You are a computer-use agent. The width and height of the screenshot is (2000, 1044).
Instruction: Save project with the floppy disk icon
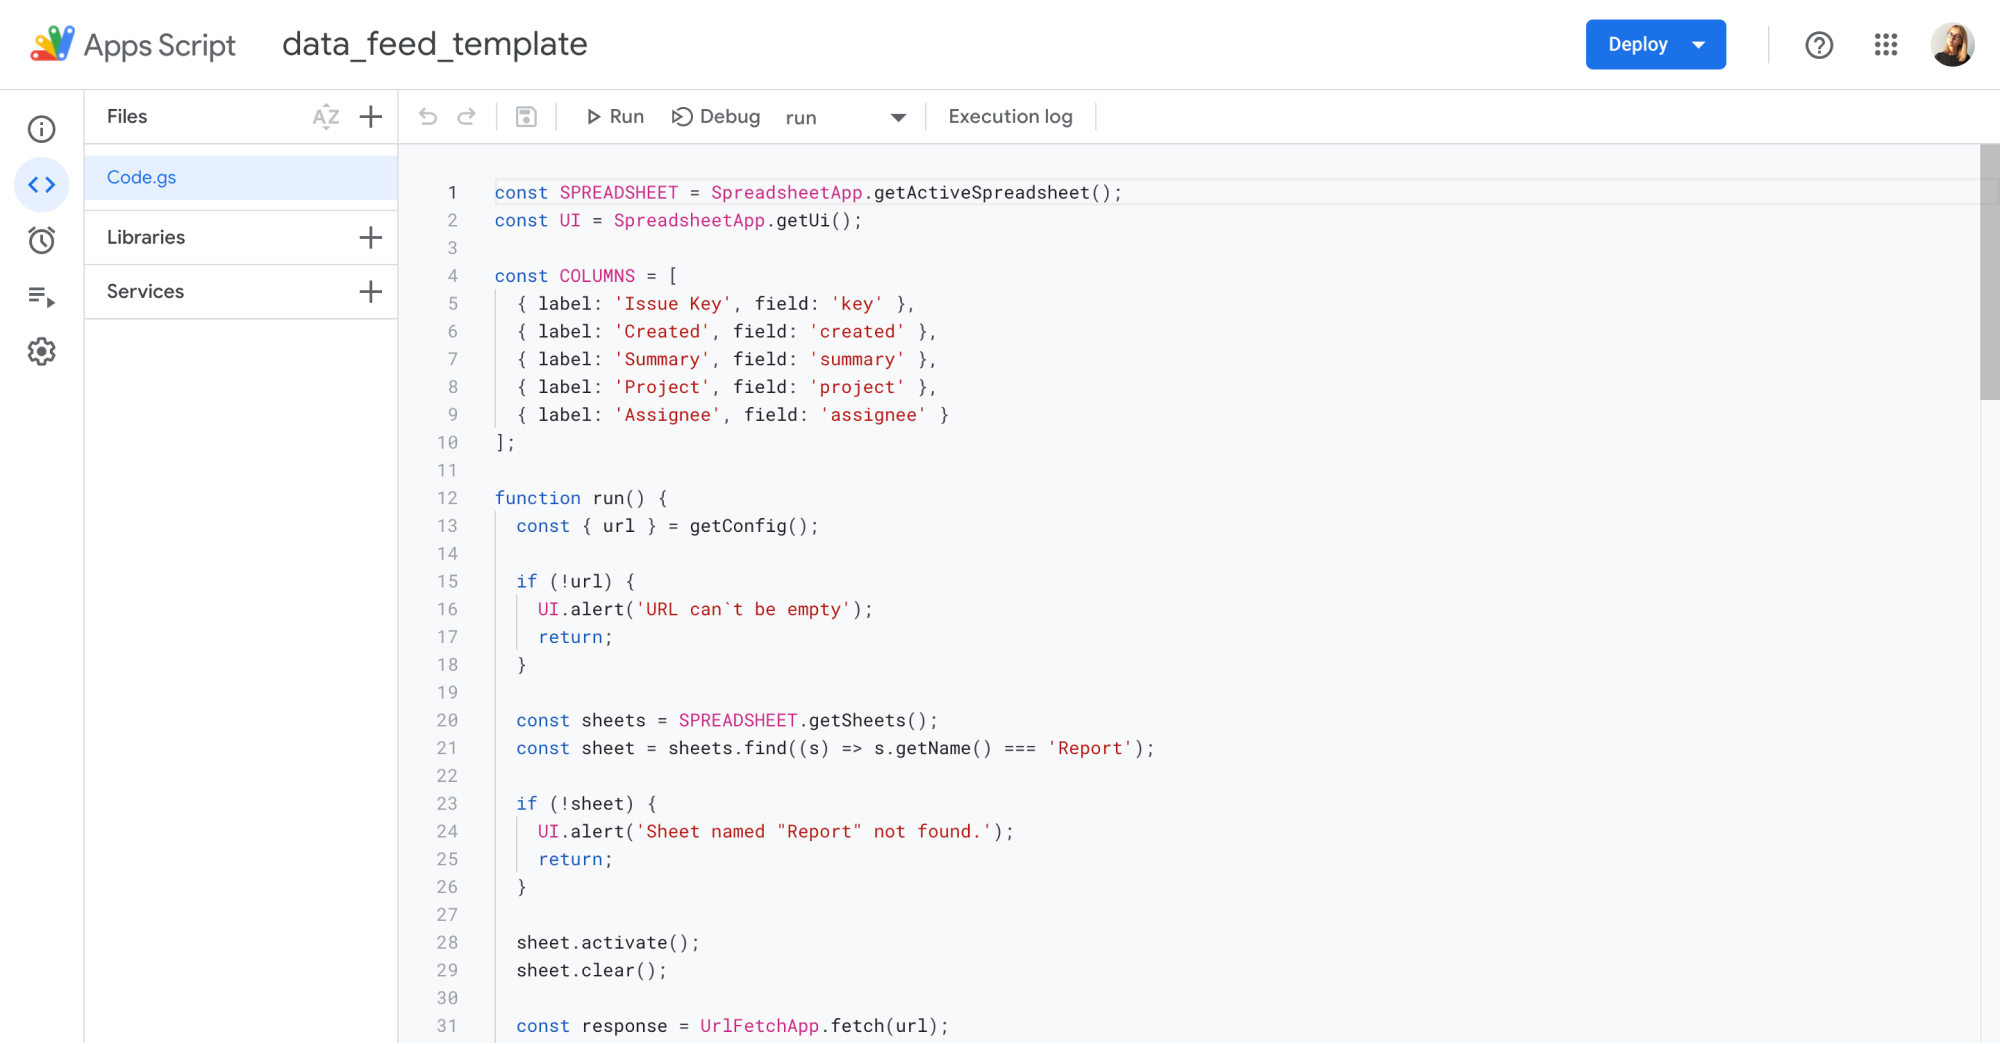[526, 117]
